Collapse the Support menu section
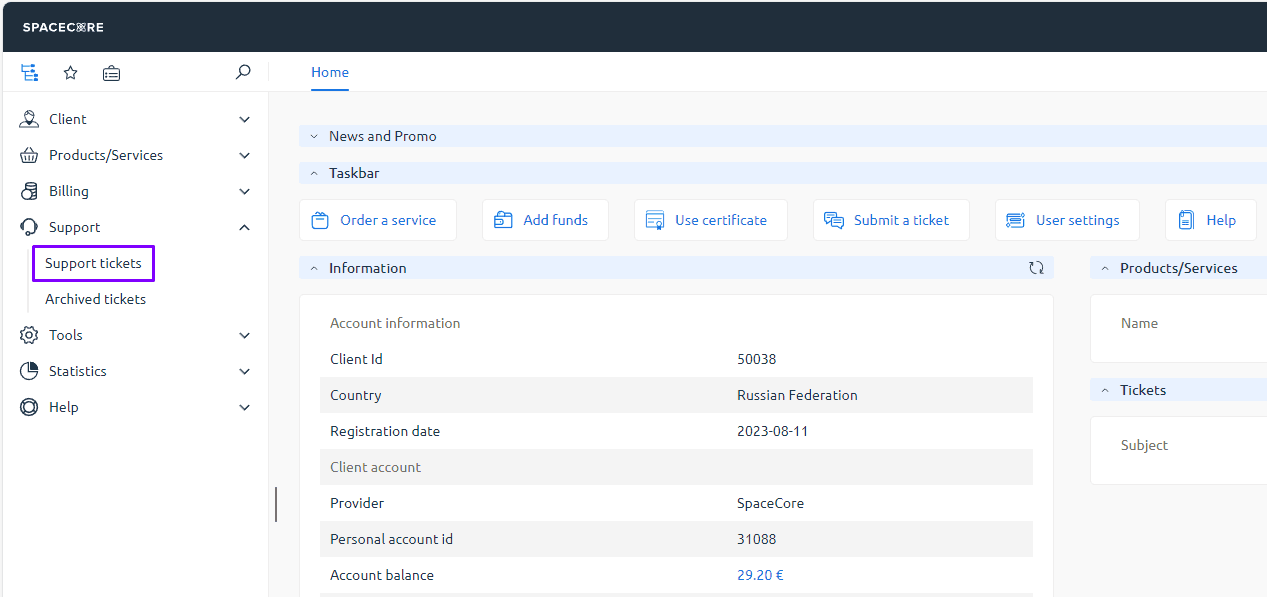The image size is (1267, 597). pyautogui.click(x=134, y=227)
